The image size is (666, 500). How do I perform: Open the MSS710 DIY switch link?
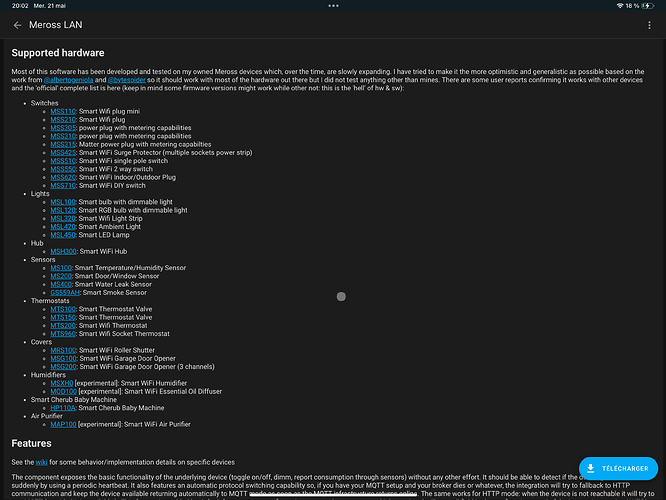click(x=63, y=186)
